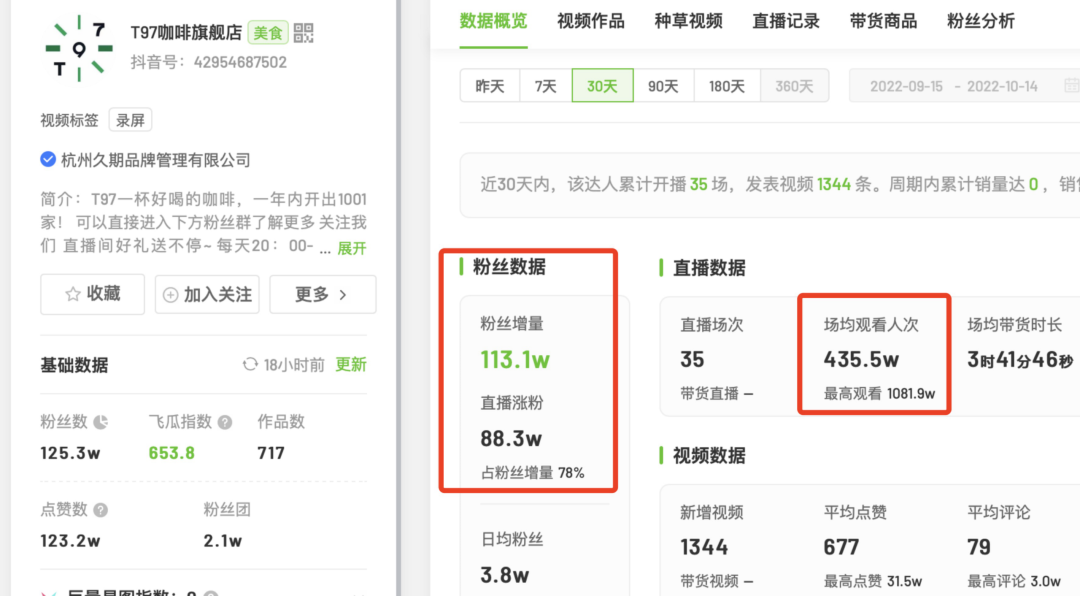This screenshot has width=1080, height=596.
Task: Open the QR code icon beside 美食 tag
Action: click(303, 32)
